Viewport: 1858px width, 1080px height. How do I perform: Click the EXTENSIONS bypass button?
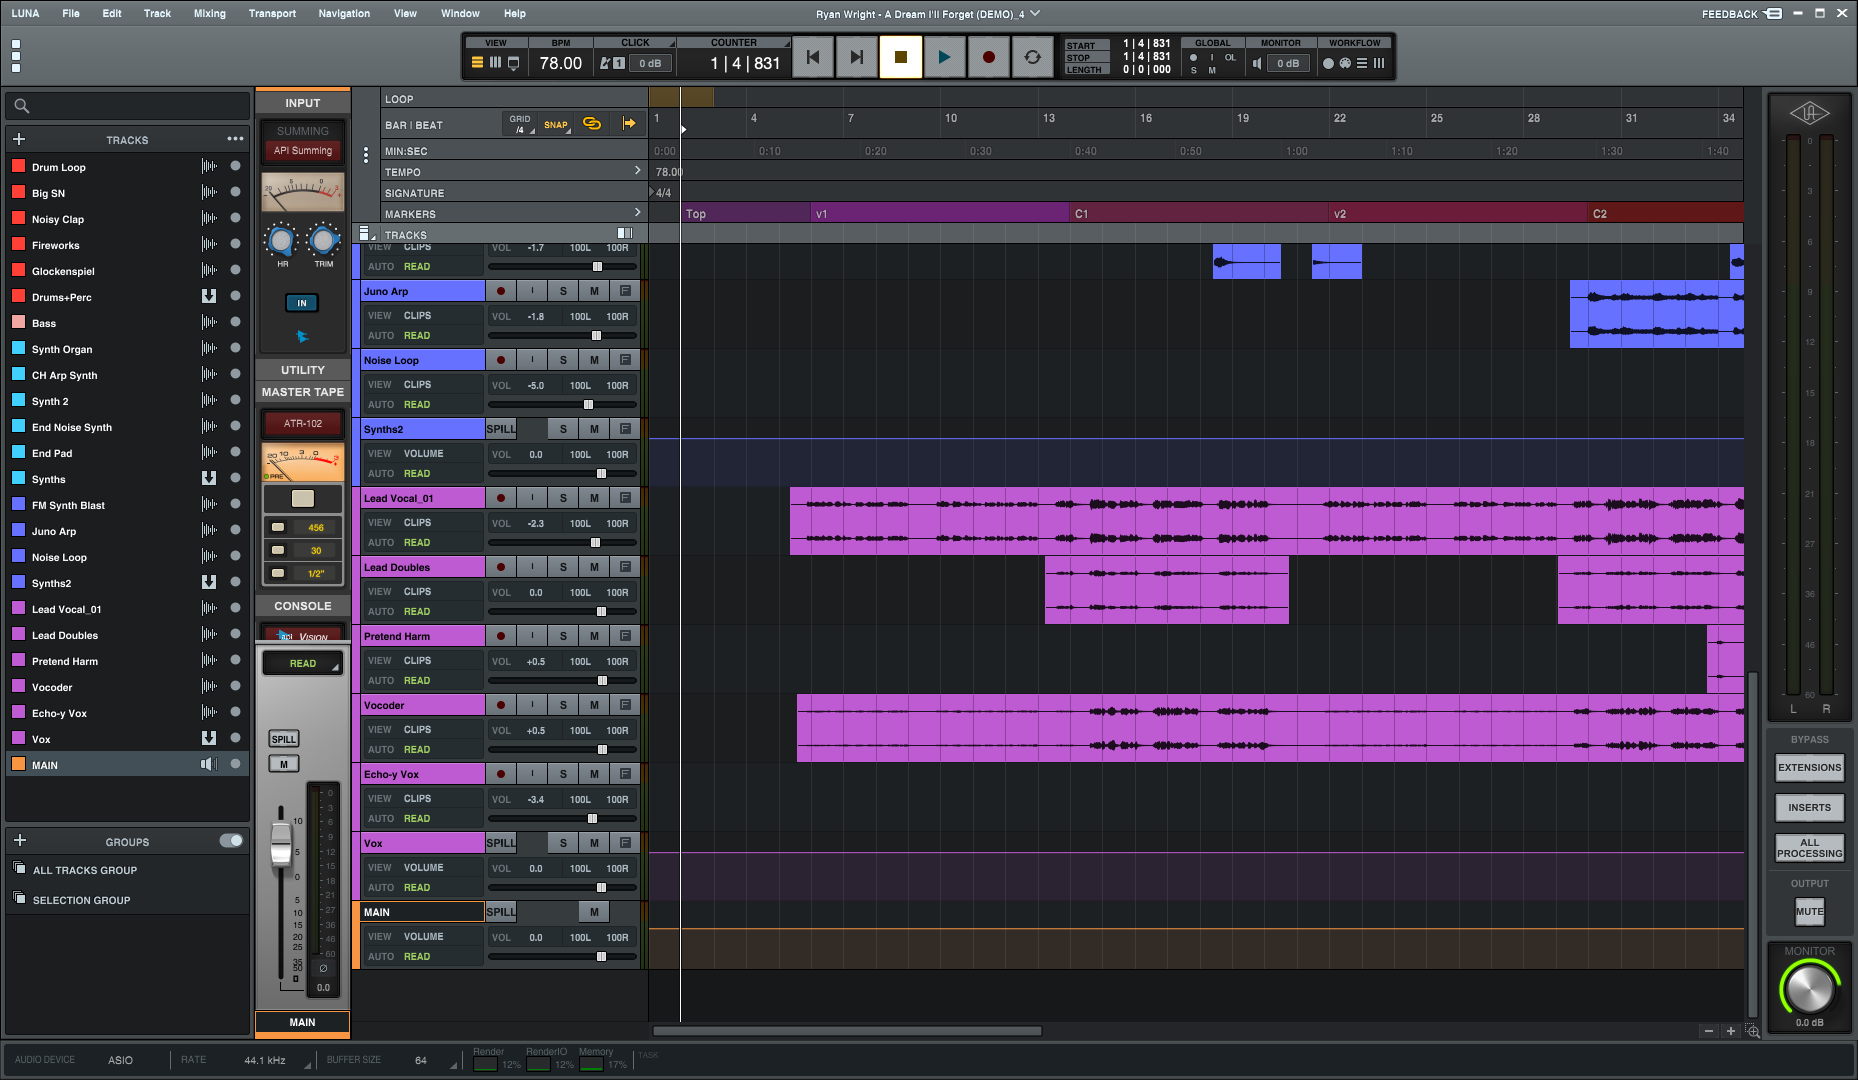(1809, 768)
